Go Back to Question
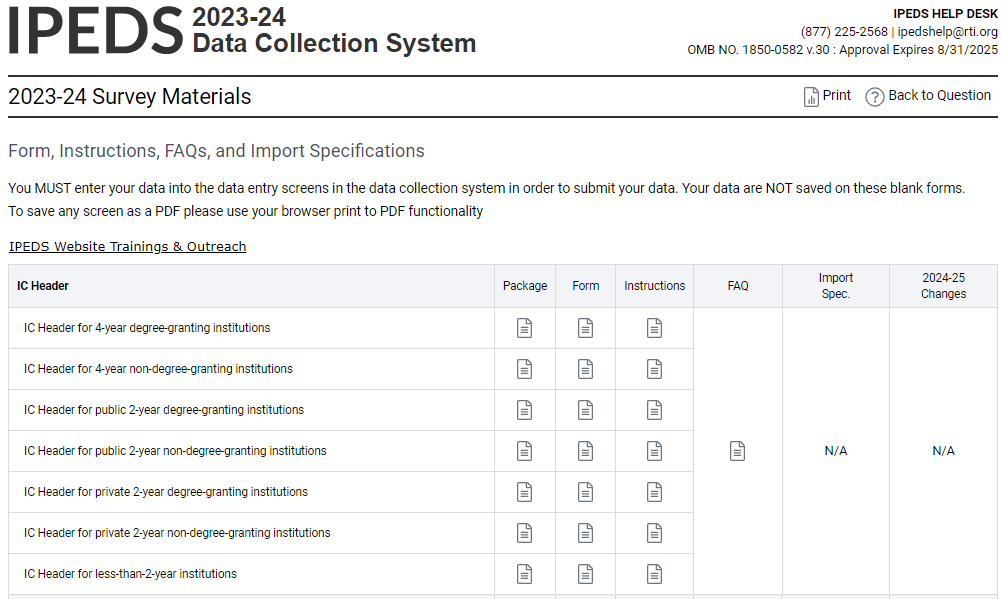This screenshot has height=599, width=1002. click(x=928, y=96)
